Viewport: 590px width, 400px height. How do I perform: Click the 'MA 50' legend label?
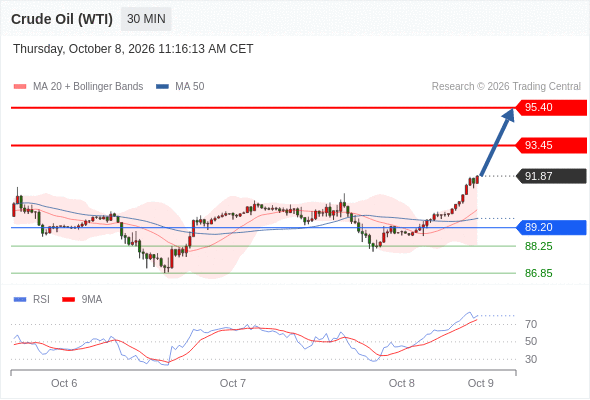[190, 87]
